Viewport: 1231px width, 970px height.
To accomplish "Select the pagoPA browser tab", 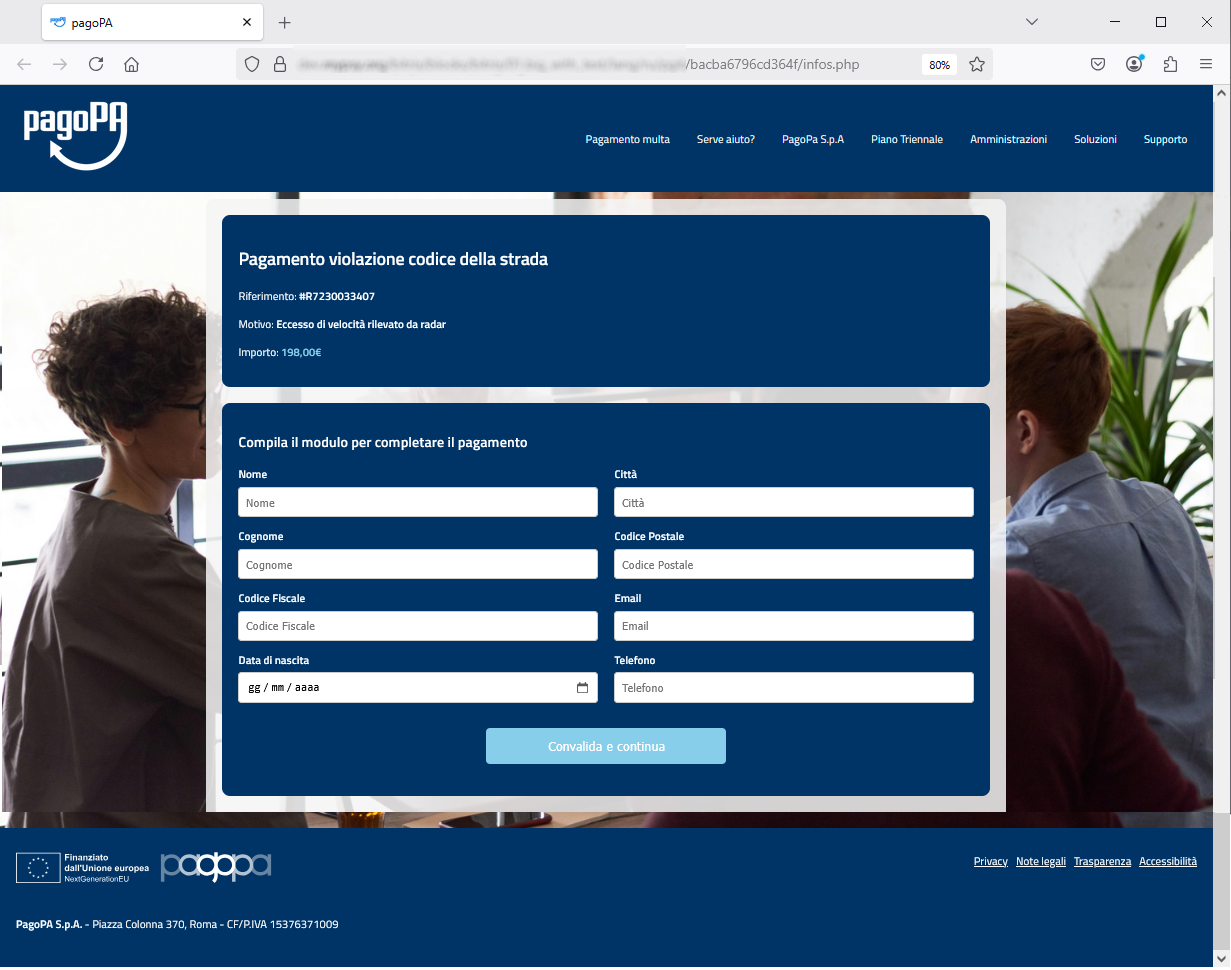I will coord(152,22).
